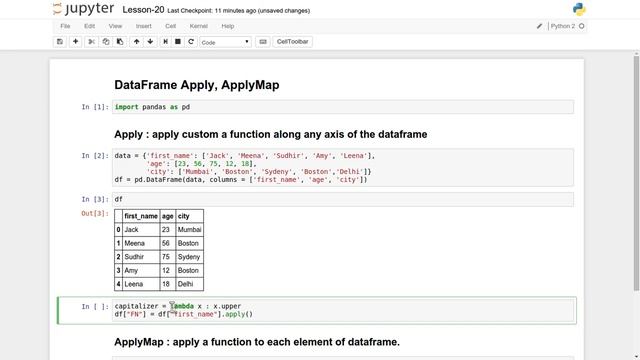The width and height of the screenshot is (640, 360).
Task: Paste cell below icon
Action: (120, 42)
